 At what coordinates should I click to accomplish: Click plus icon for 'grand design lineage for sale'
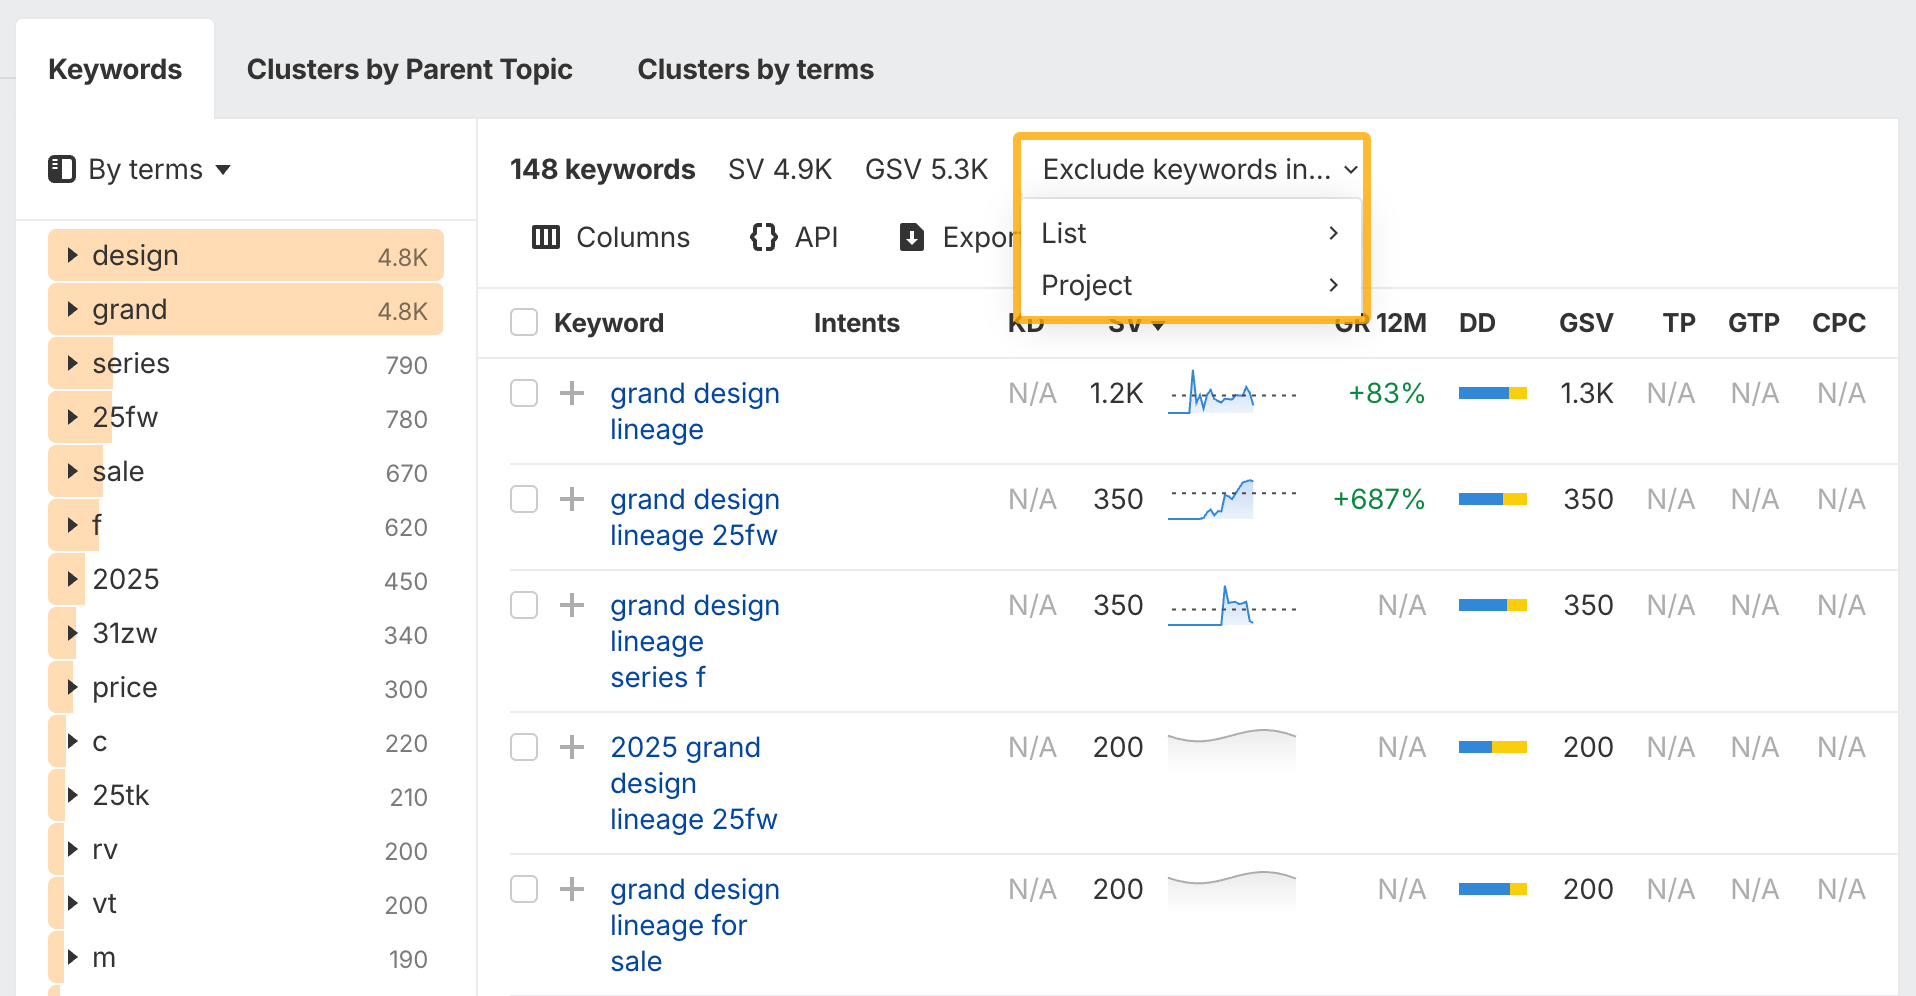572,889
